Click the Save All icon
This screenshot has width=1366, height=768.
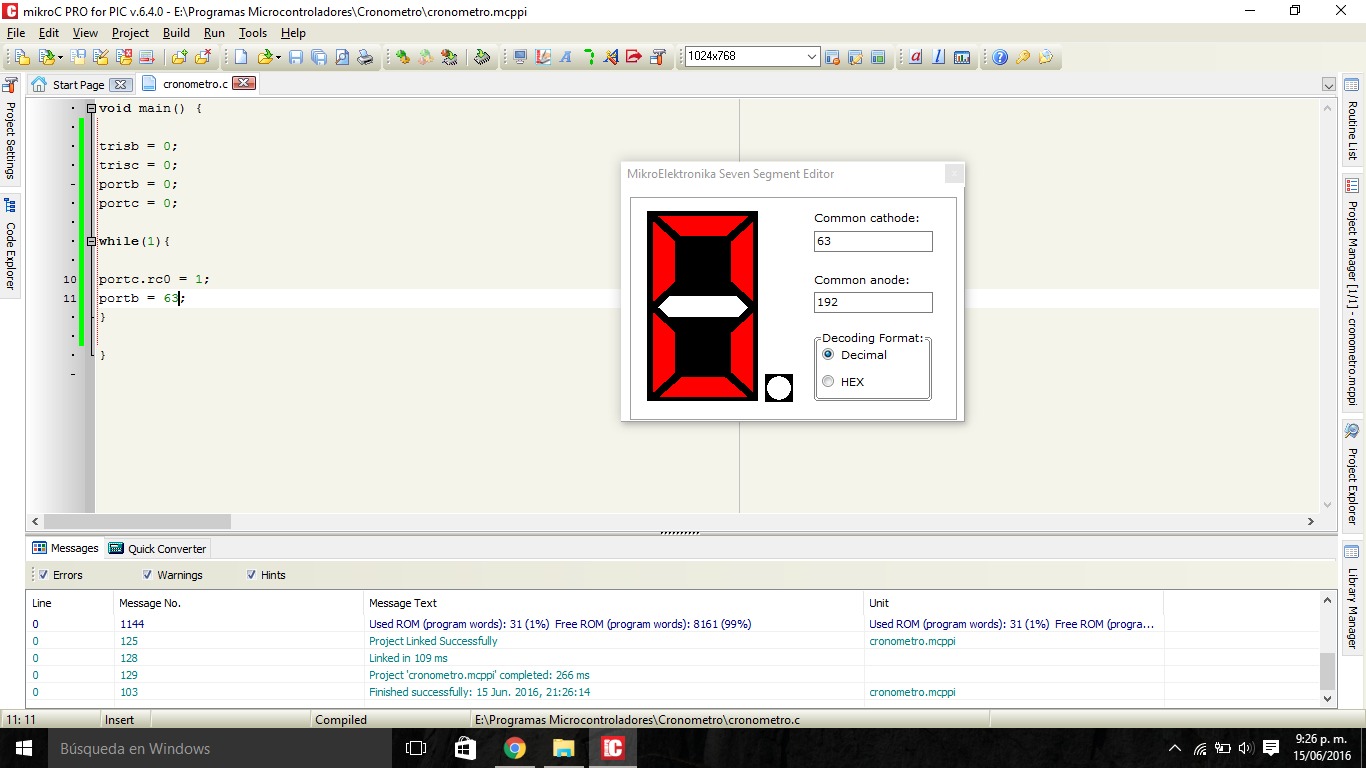(x=319, y=57)
